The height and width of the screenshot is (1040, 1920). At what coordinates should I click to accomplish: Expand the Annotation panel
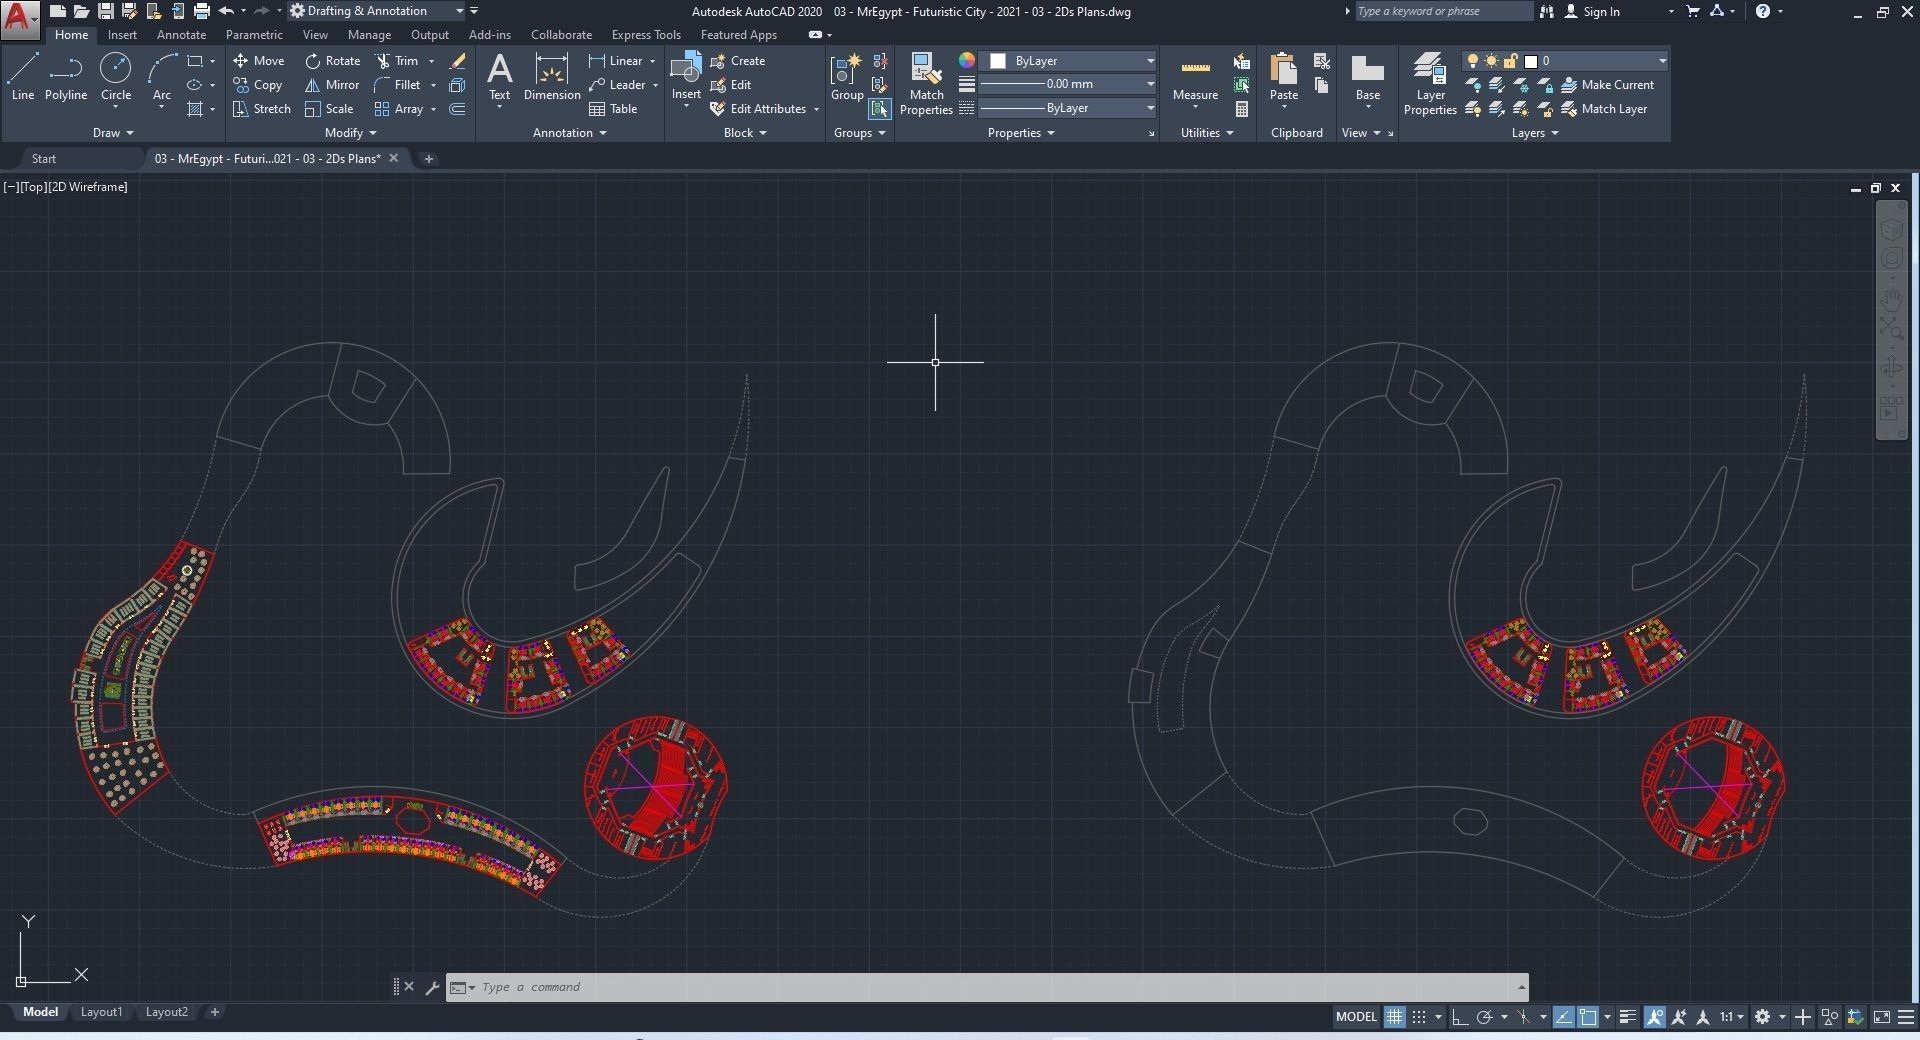[x=570, y=133]
